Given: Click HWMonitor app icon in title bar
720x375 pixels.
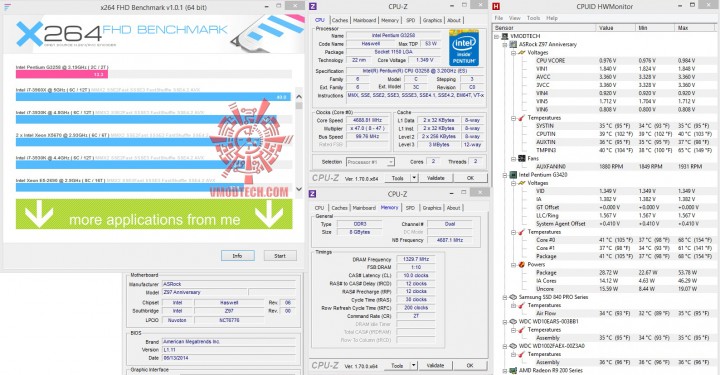Looking at the screenshot, I should (496, 6).
